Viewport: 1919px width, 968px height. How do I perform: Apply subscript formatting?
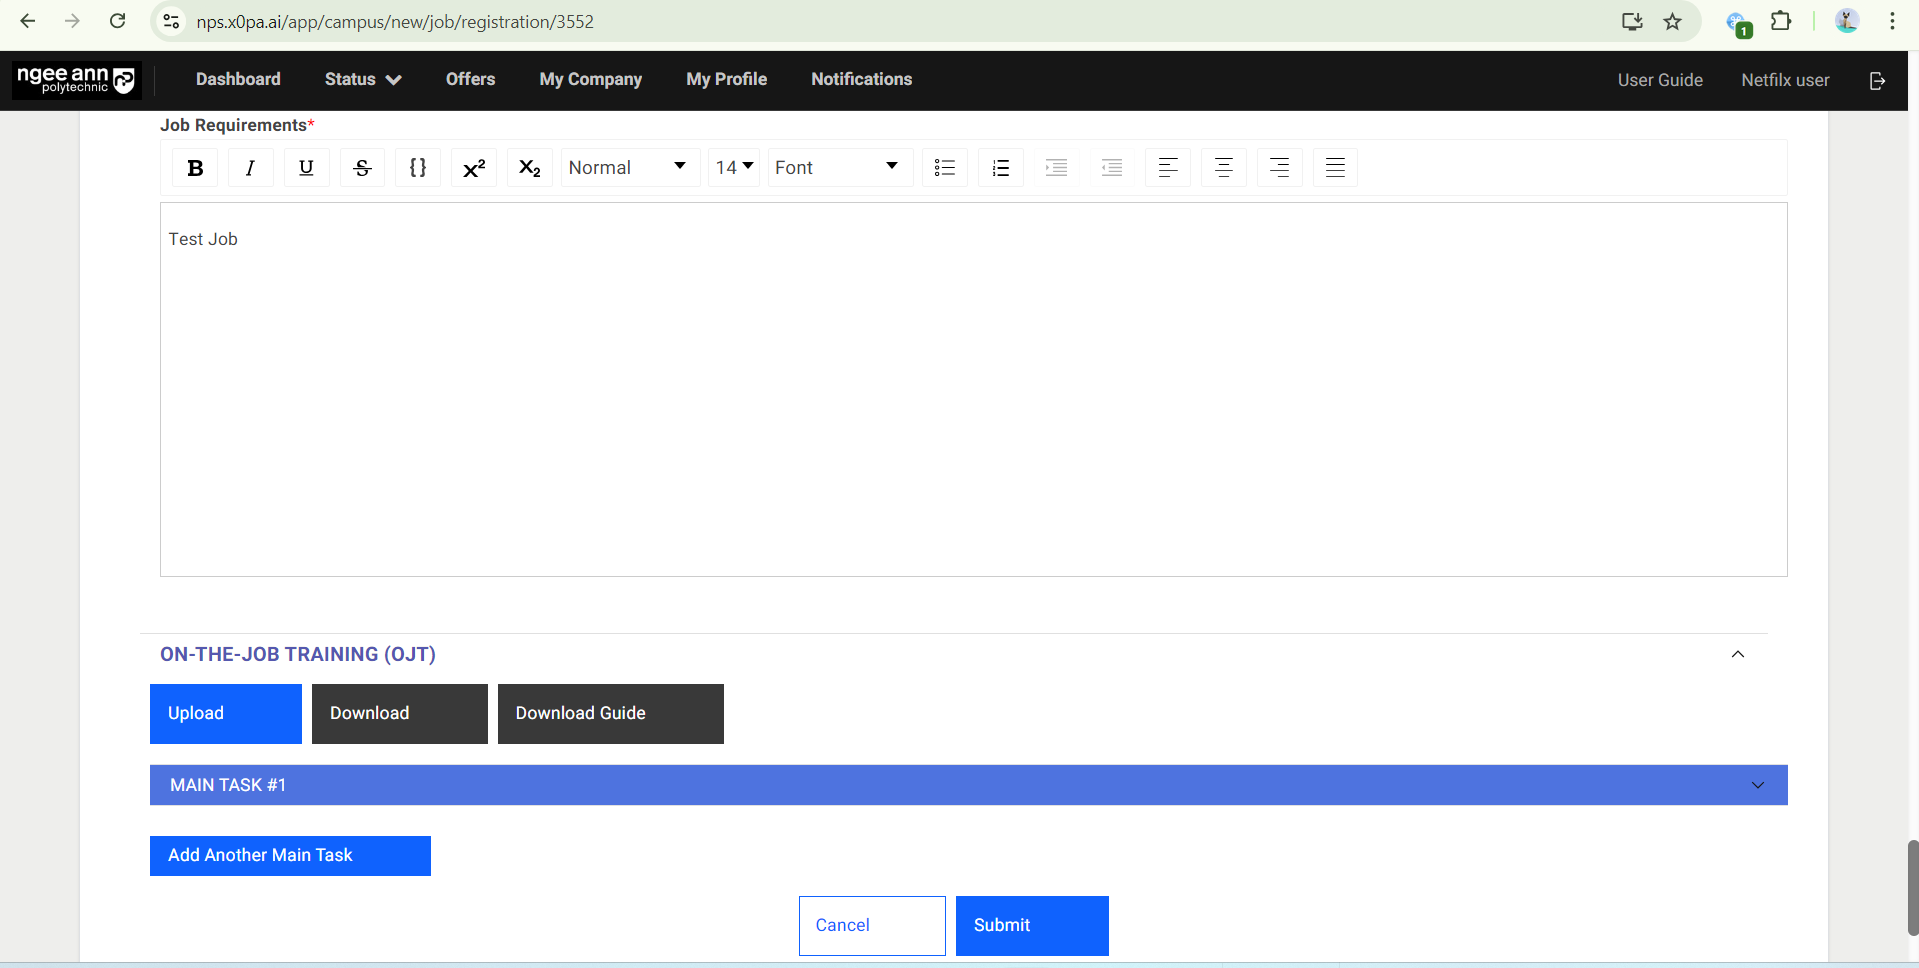(530, 168)
